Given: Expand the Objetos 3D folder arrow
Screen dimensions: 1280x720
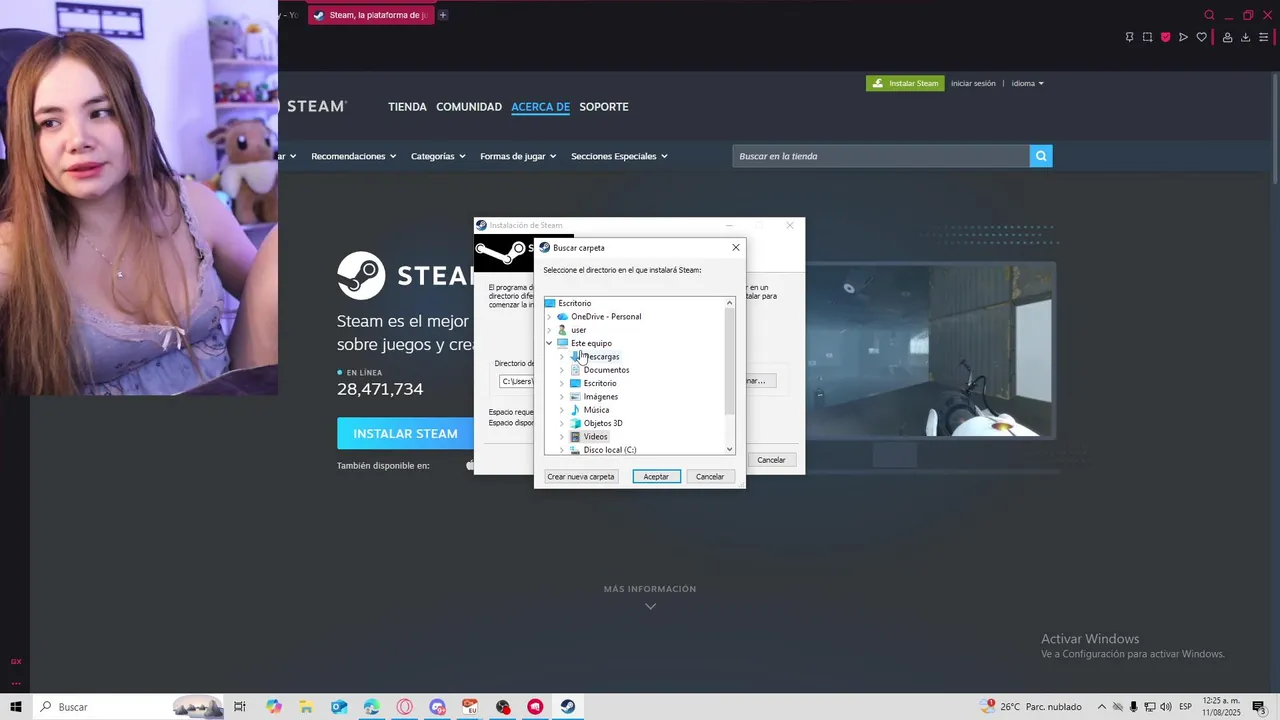Looking at the screenshot, I should click(x=561, y=423).
